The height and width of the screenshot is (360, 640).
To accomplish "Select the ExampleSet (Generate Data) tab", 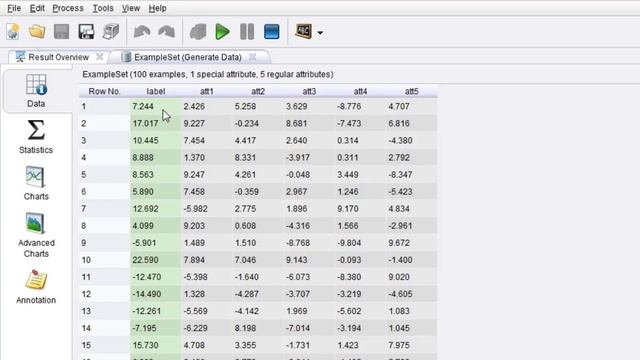I will click(x=188, y=57).
